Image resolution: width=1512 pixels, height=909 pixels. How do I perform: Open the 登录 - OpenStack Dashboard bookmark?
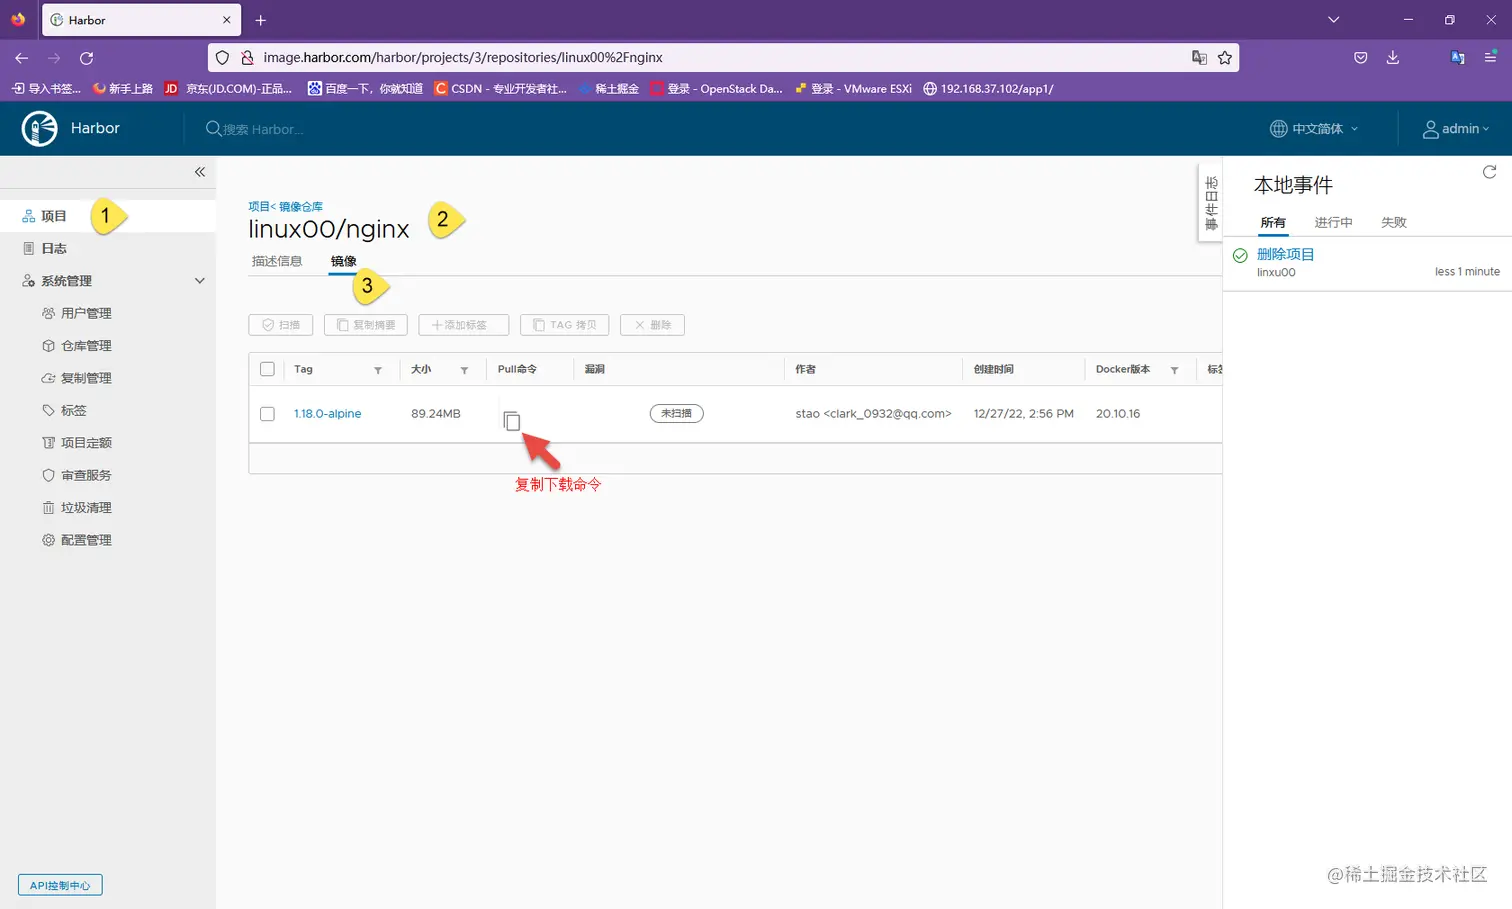pyautogui.click(x=716, y=89)
